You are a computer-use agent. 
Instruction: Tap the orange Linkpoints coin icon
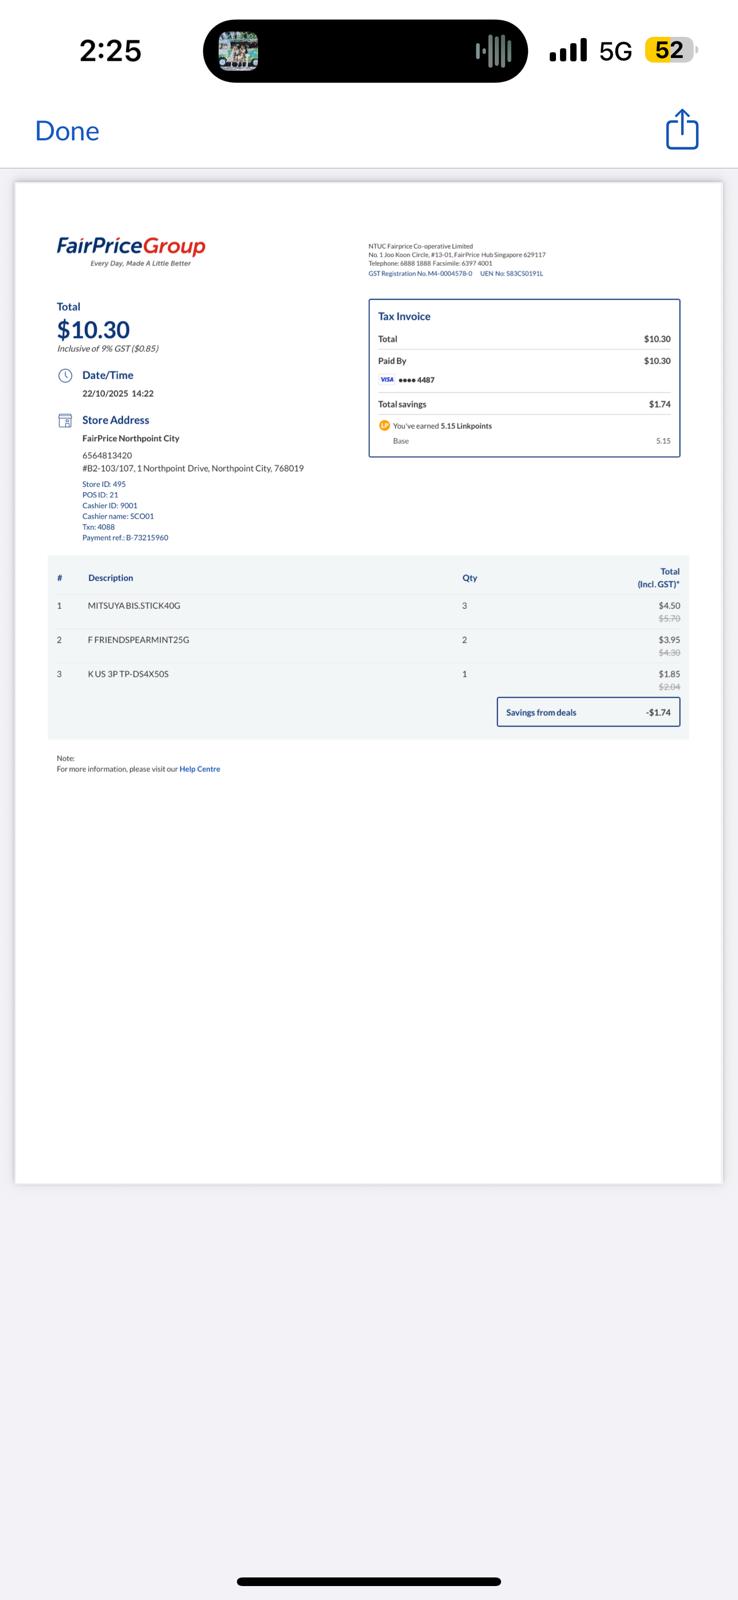(x=384, y=425)
